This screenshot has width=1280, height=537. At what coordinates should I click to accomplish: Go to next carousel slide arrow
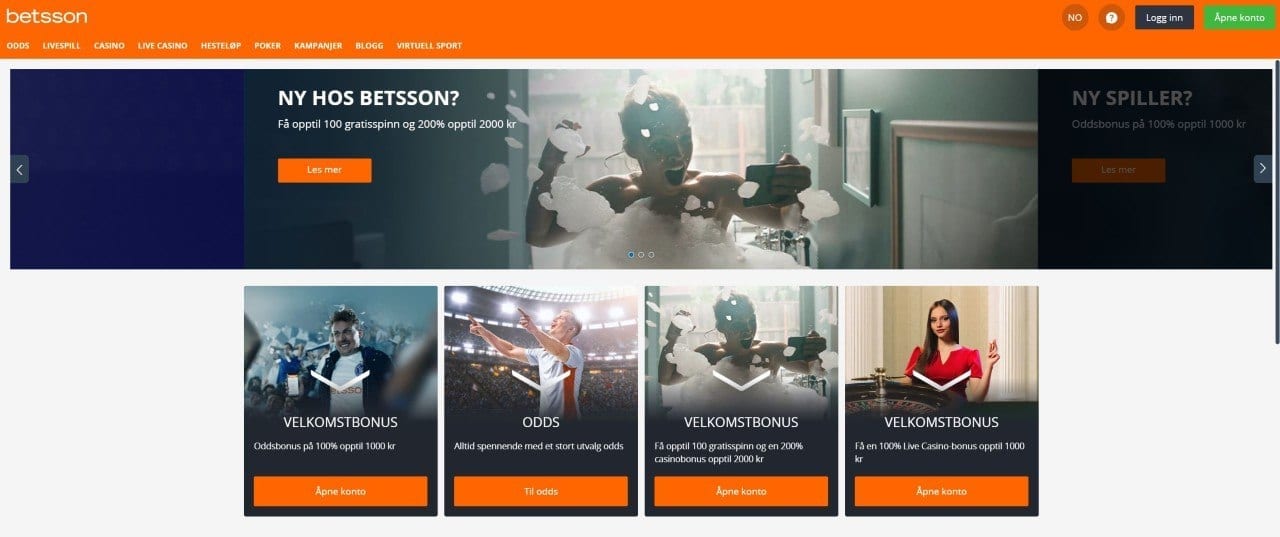pos(1263,169)
